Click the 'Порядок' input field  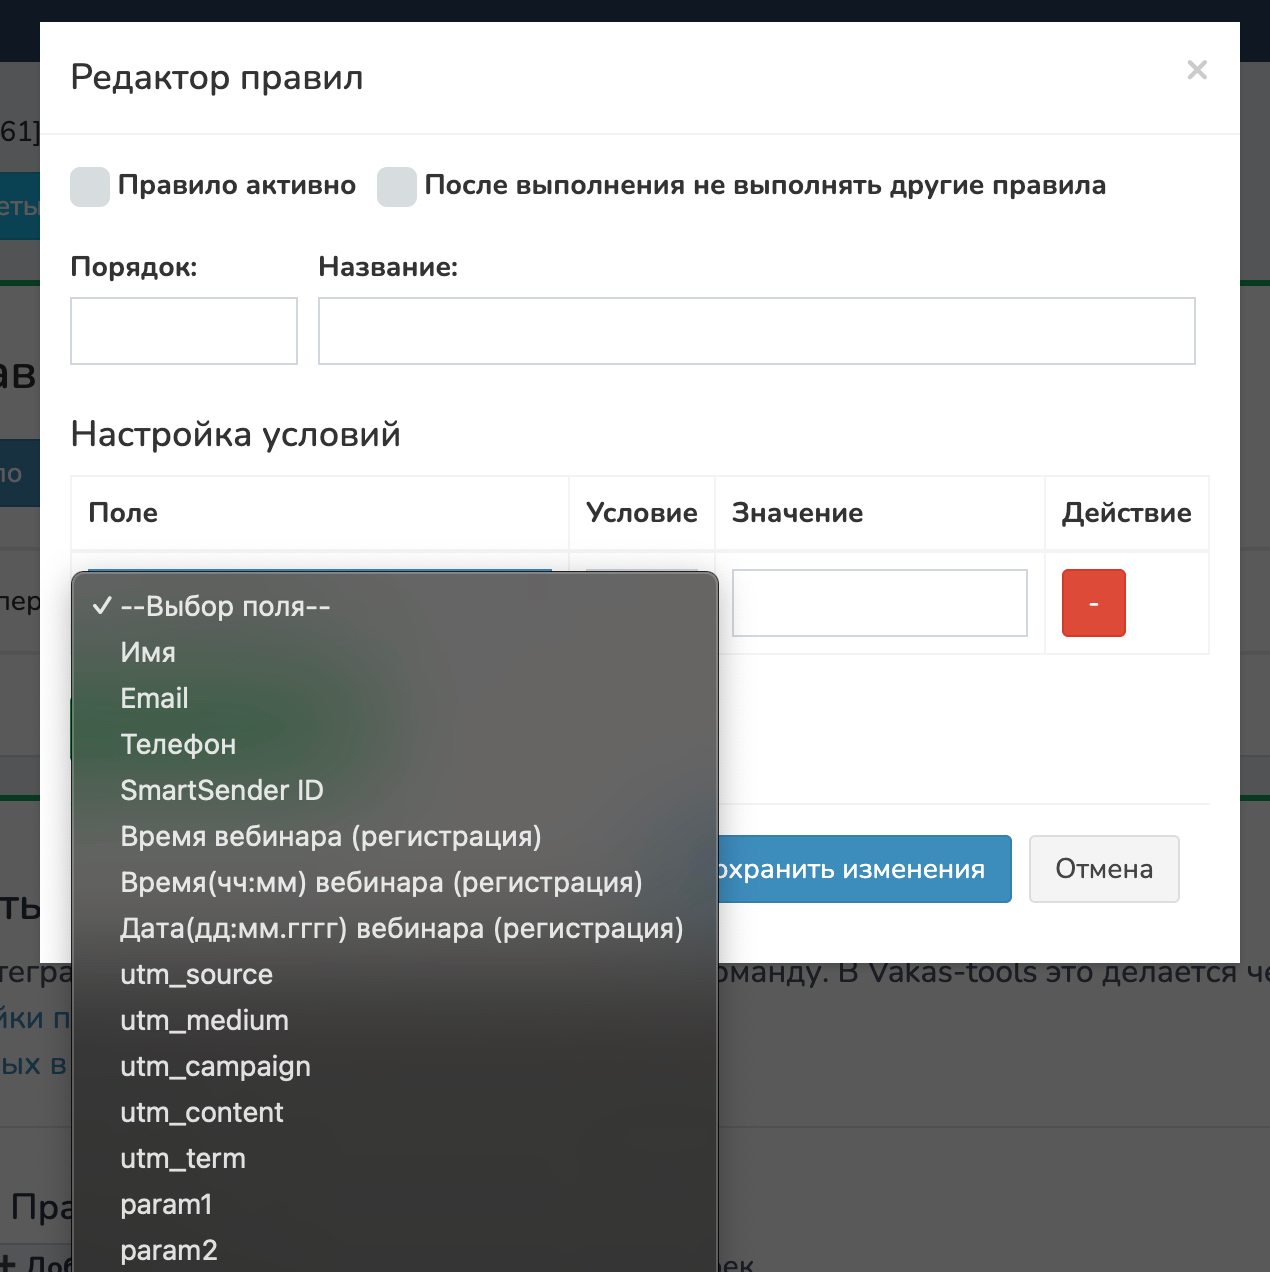click(184, 331)
